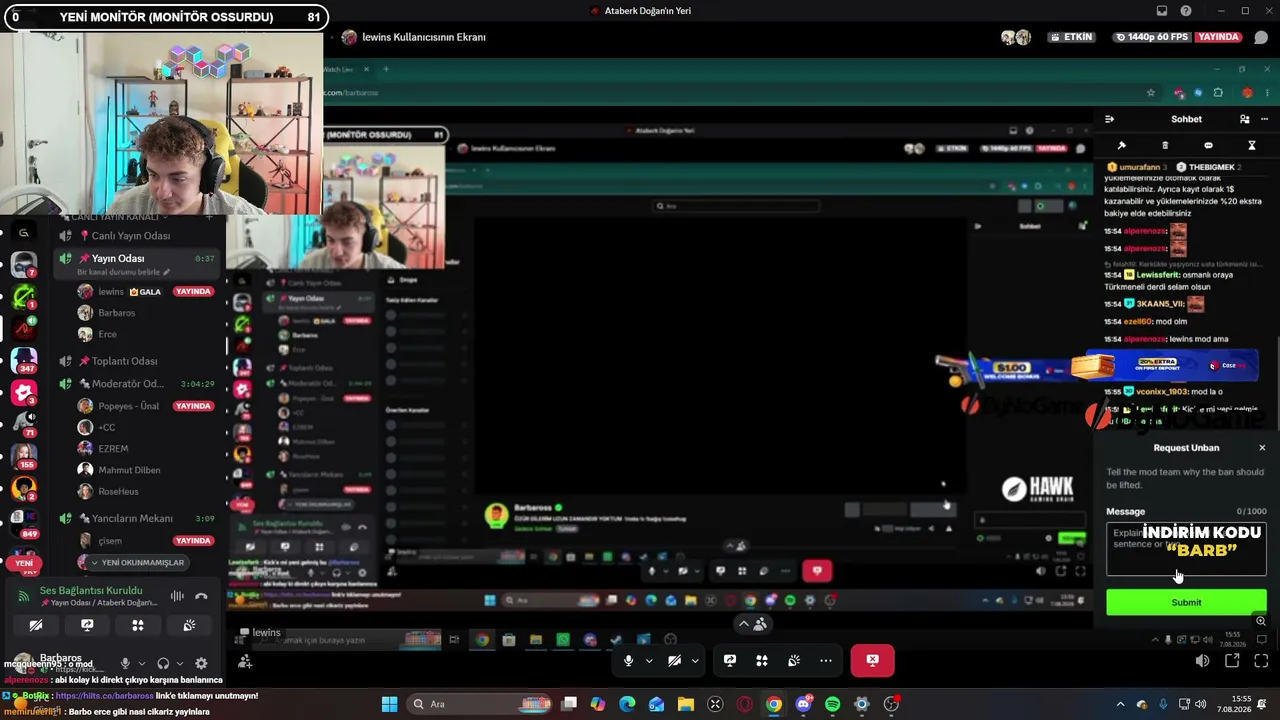Image resolution: width=1280 pixels, height=720 pixels.
Task: Open the Discord inbox icon
Action: (x=1162, y=11)
